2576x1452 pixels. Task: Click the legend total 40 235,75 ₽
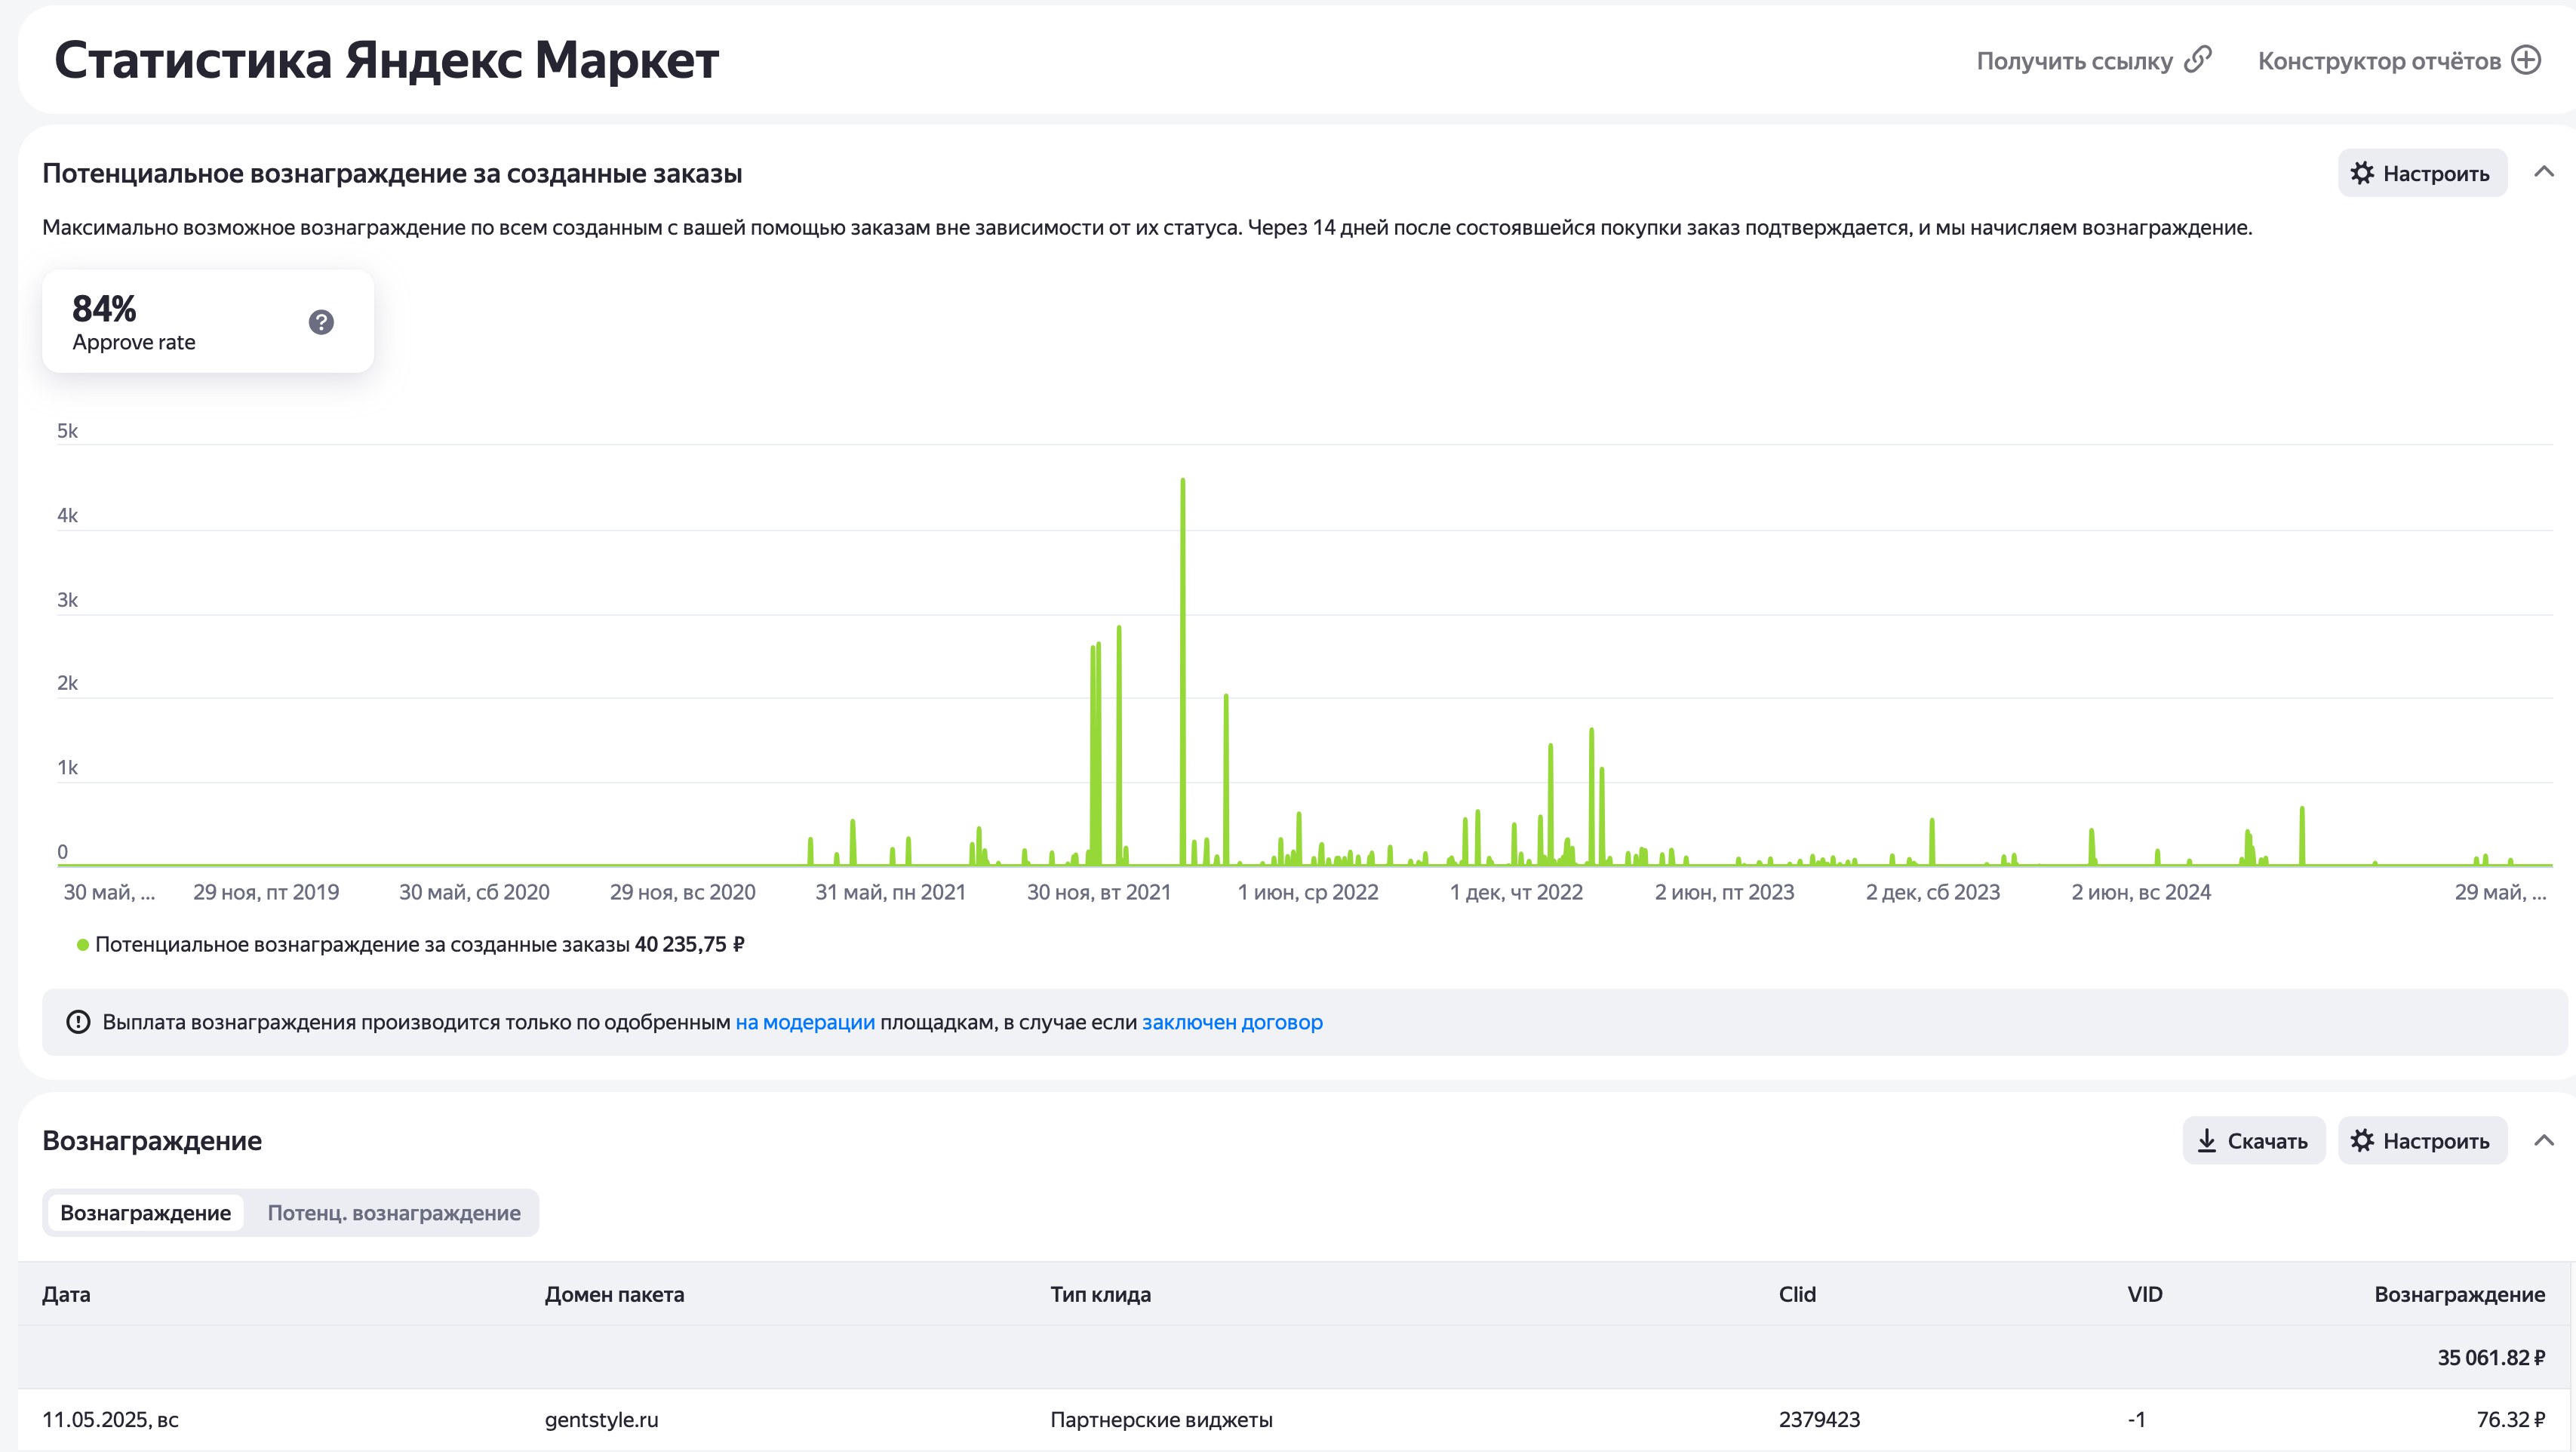(690, 945)
